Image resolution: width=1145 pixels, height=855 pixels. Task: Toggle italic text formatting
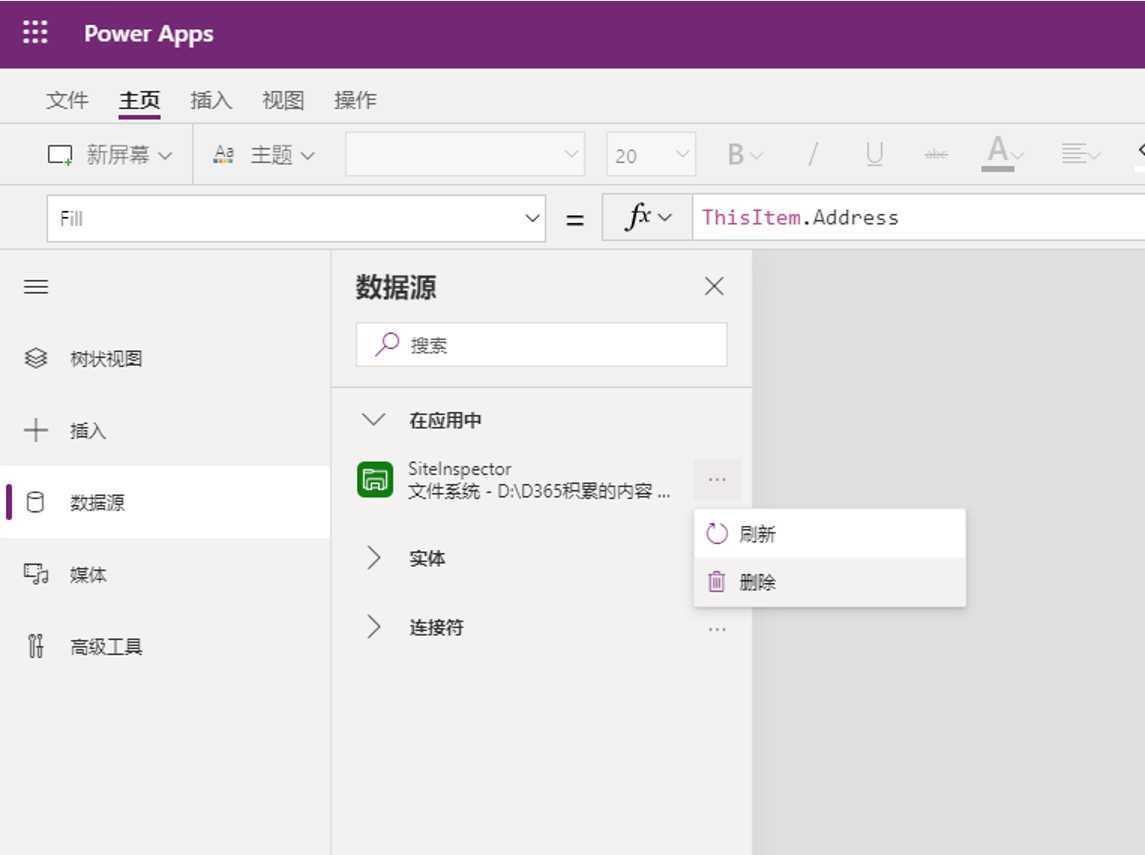[x=813, y=155]
